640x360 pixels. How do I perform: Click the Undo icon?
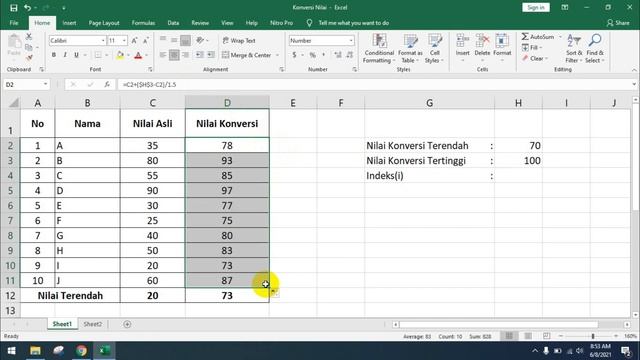(27, 8)
